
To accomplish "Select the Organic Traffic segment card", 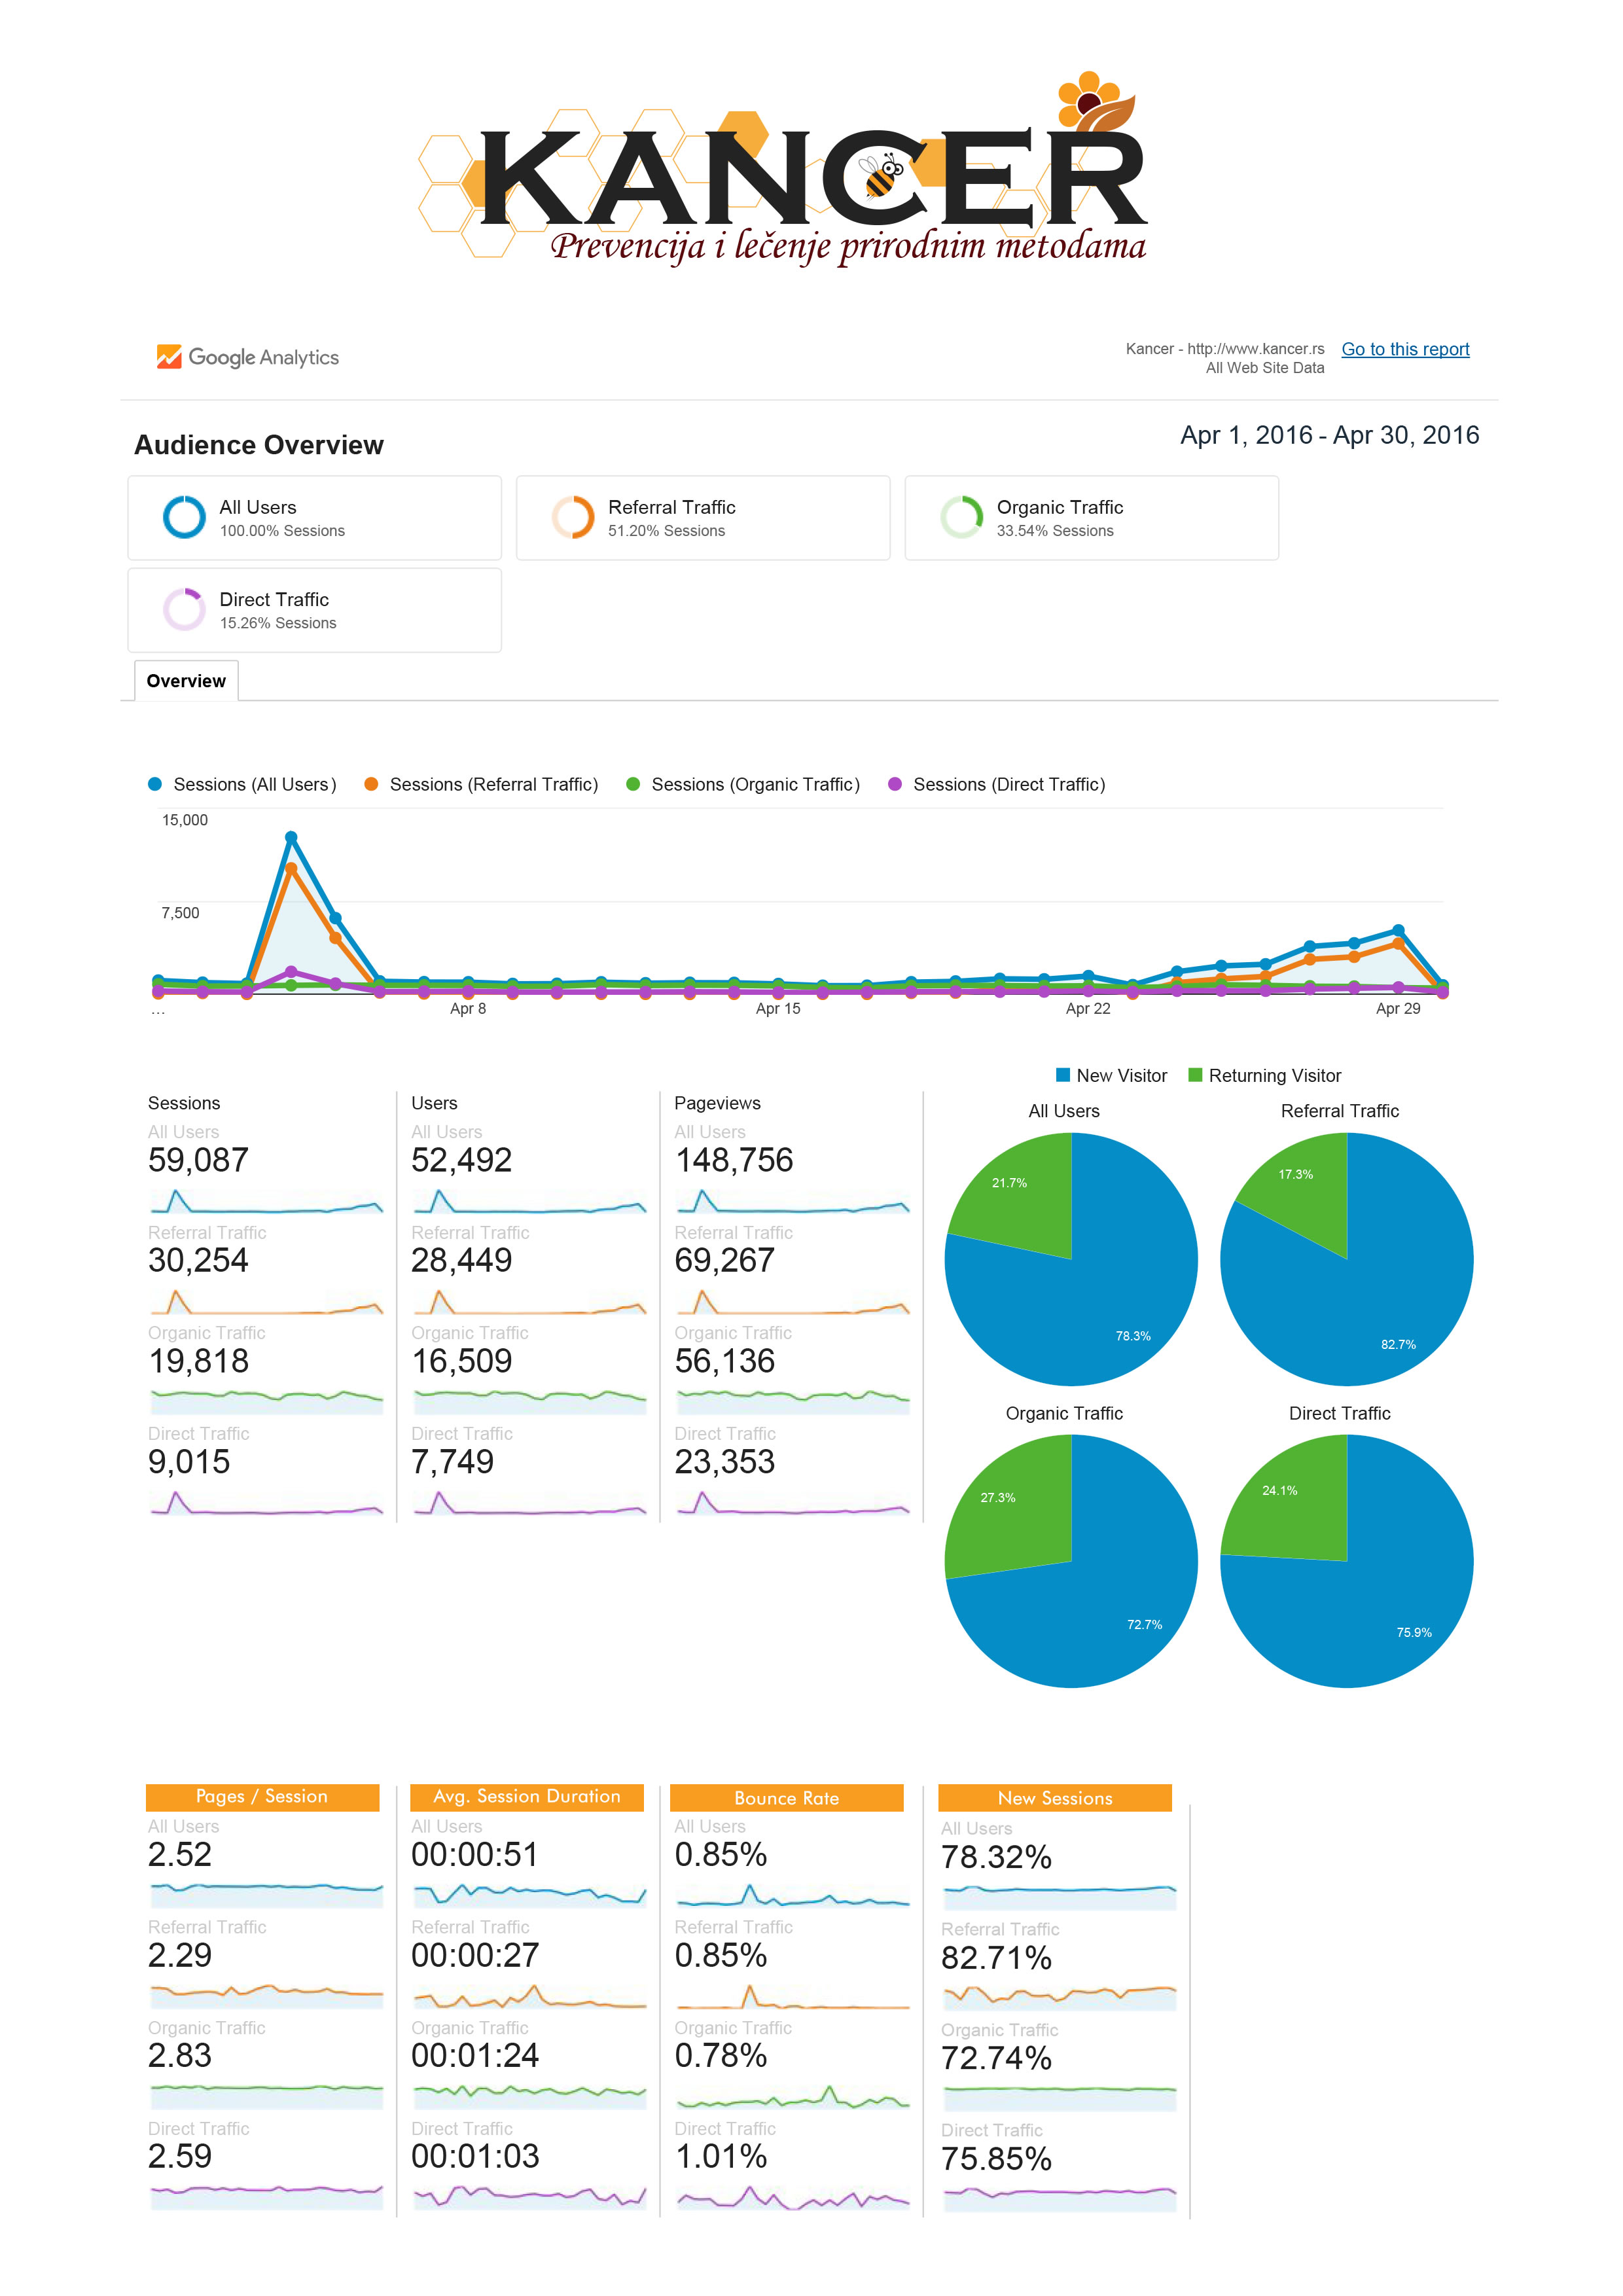I will [x=1091, y=518].
